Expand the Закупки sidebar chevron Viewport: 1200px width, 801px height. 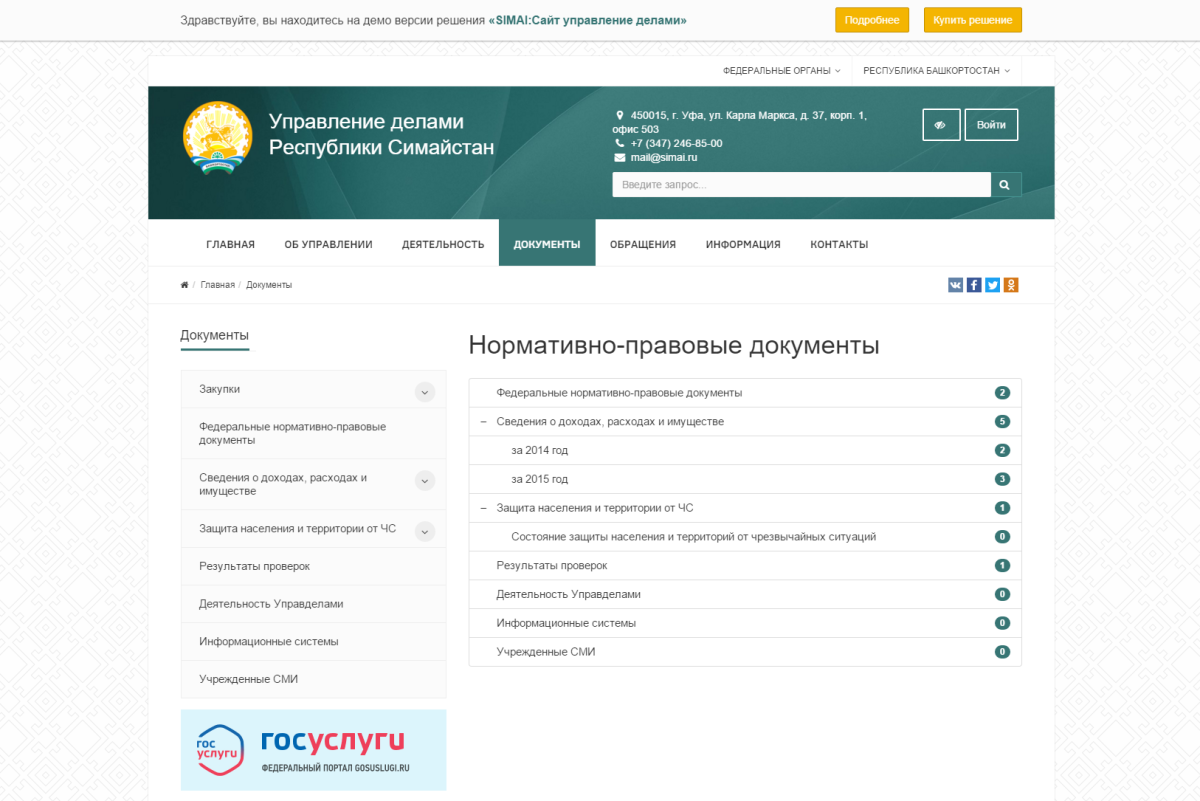point(425,391)
